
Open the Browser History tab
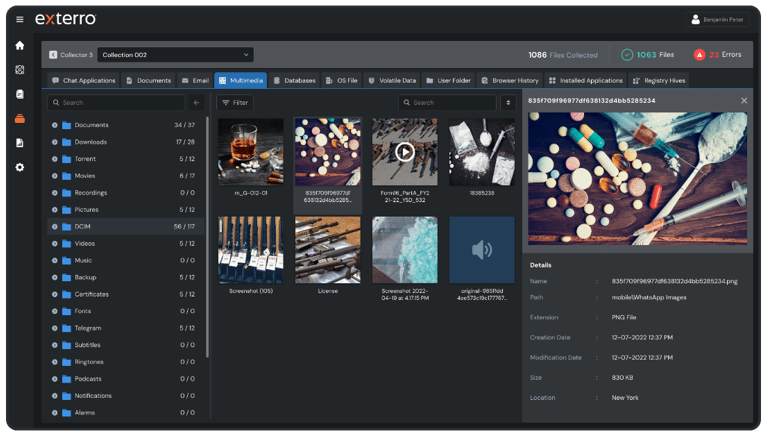click(510, 80)
